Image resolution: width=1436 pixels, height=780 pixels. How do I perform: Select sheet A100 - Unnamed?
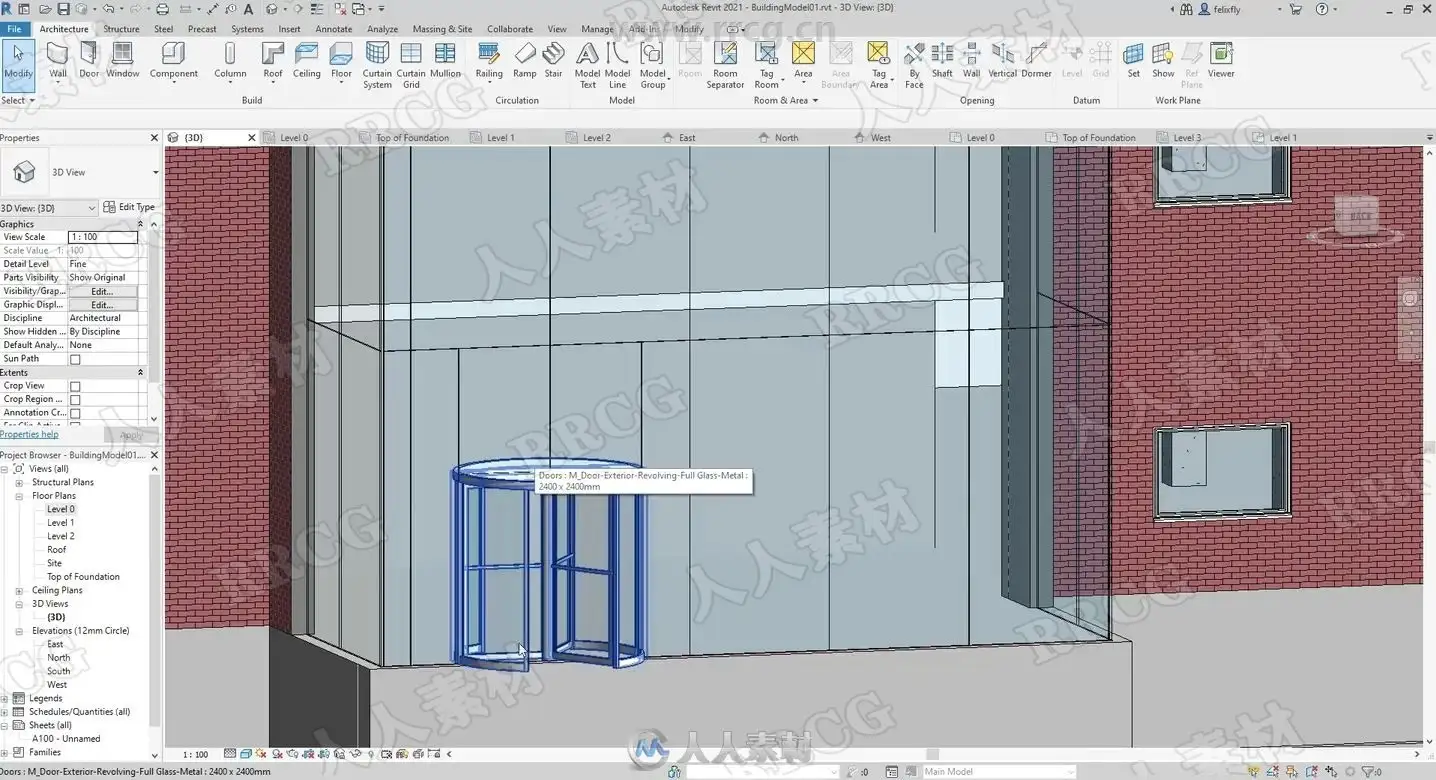[66, 739]
